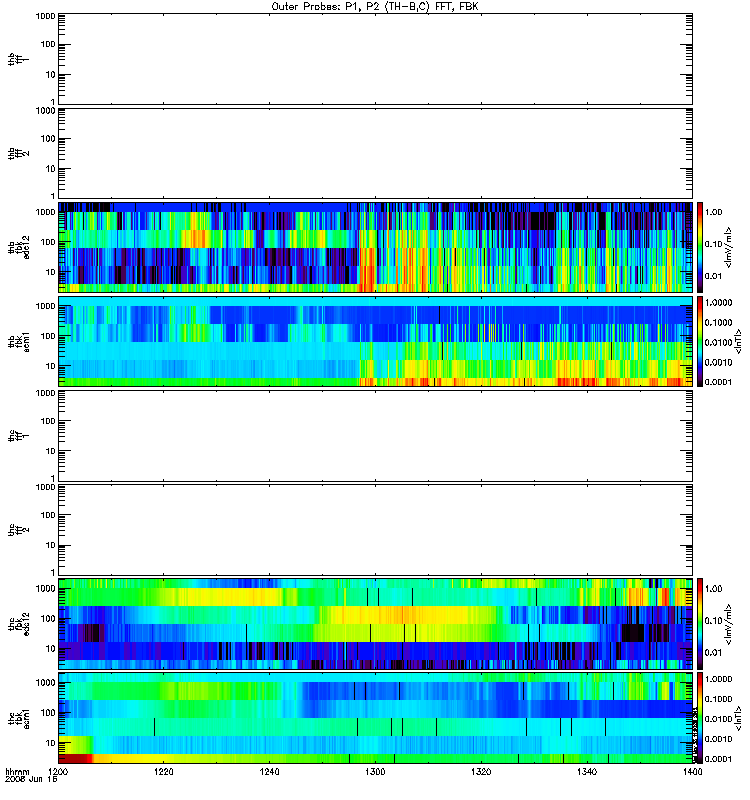
Task: Click the thc fbk scm1 spectrogram panel
Action: point(375,718)
